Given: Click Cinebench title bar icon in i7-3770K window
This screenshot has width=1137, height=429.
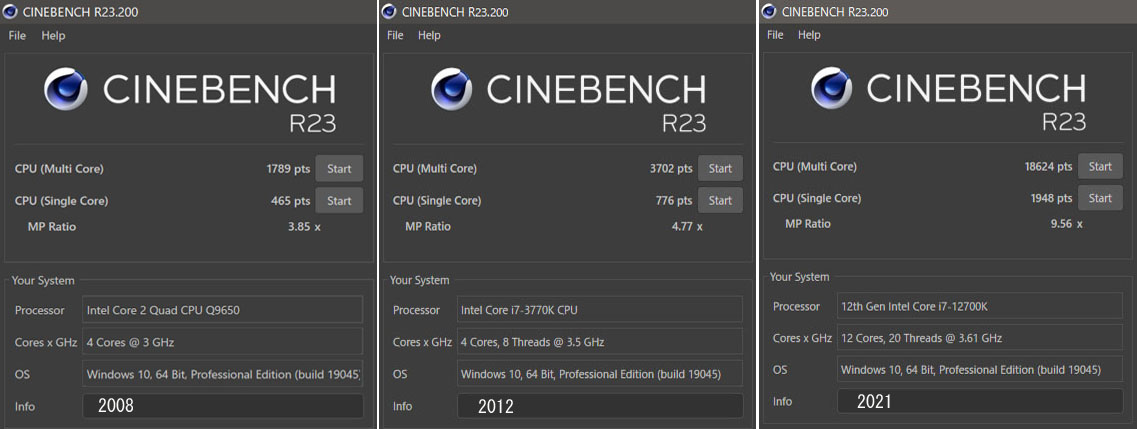Looking at the screenshot, I should (x=389, y=12).
